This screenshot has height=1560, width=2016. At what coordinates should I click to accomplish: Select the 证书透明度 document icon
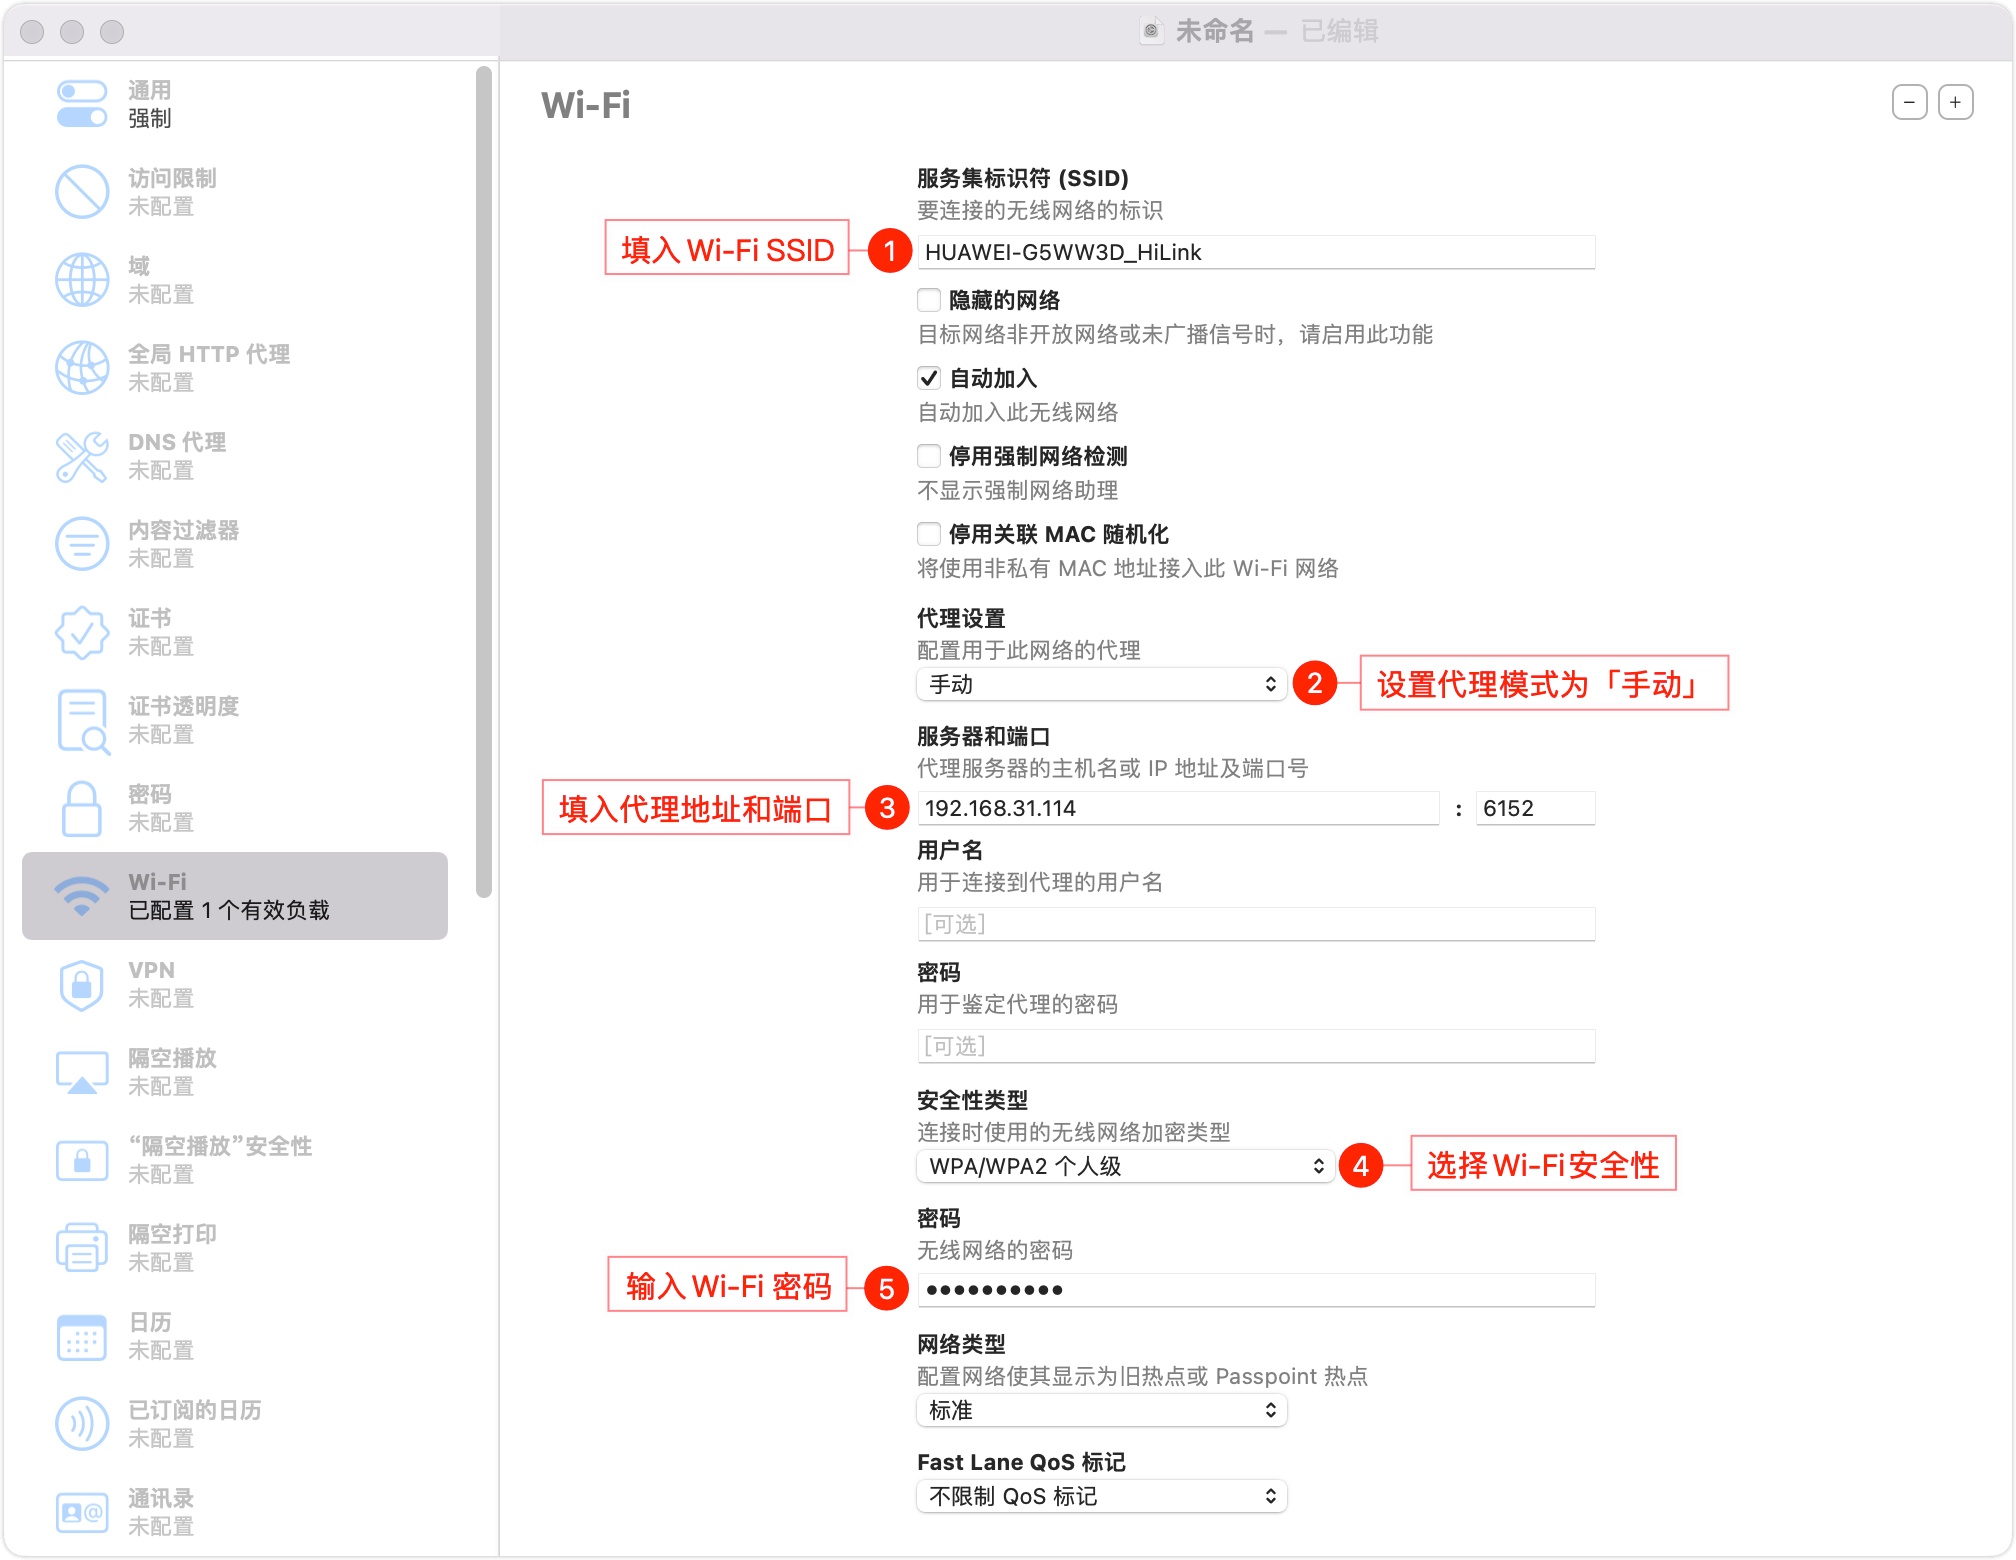click(82, 720)
